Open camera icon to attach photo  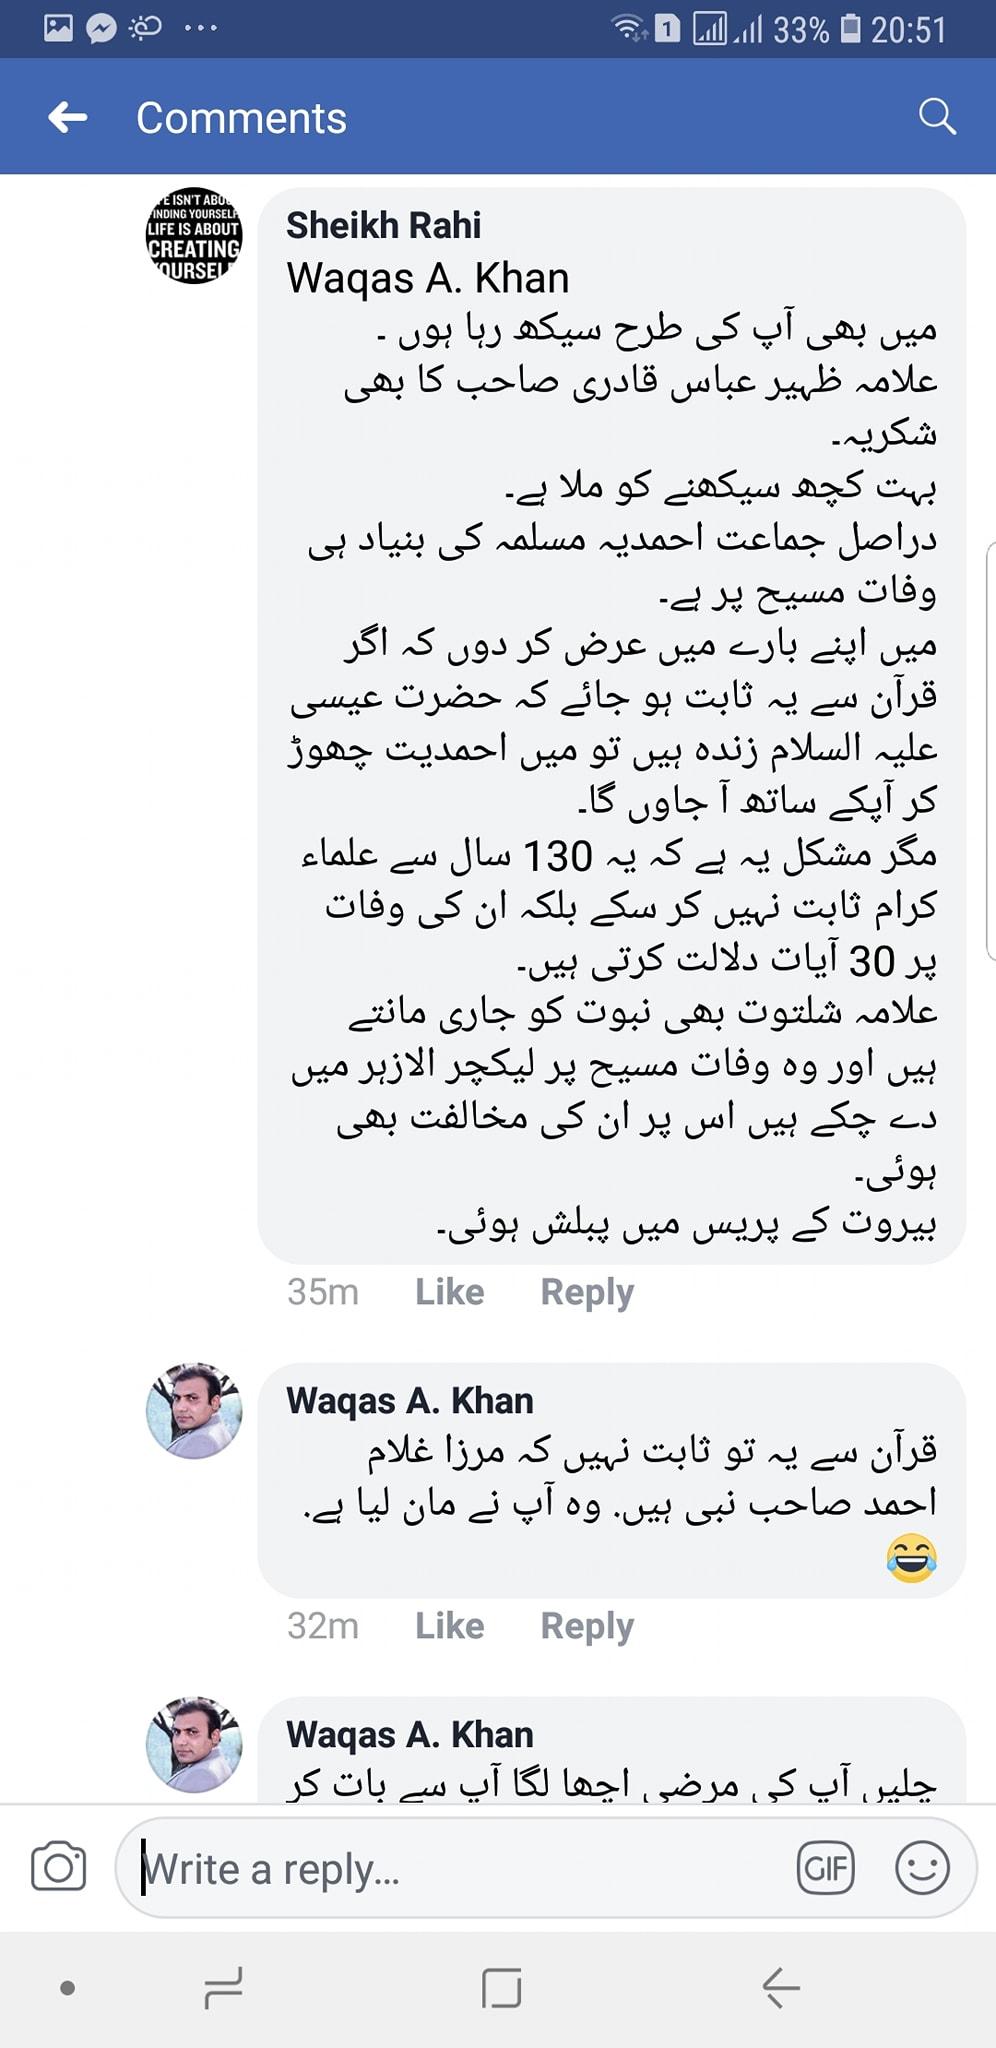pyautogui.click(x=59, y=1866)
